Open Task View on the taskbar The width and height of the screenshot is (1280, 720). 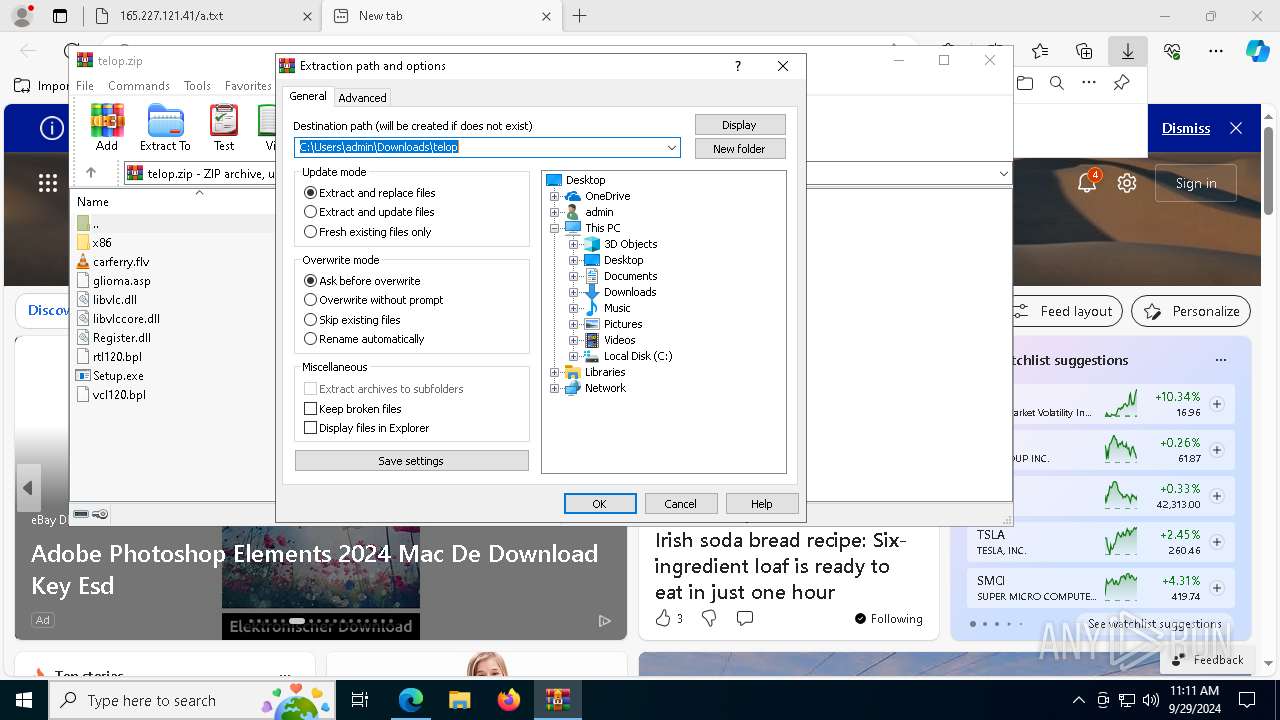point(360,700)
